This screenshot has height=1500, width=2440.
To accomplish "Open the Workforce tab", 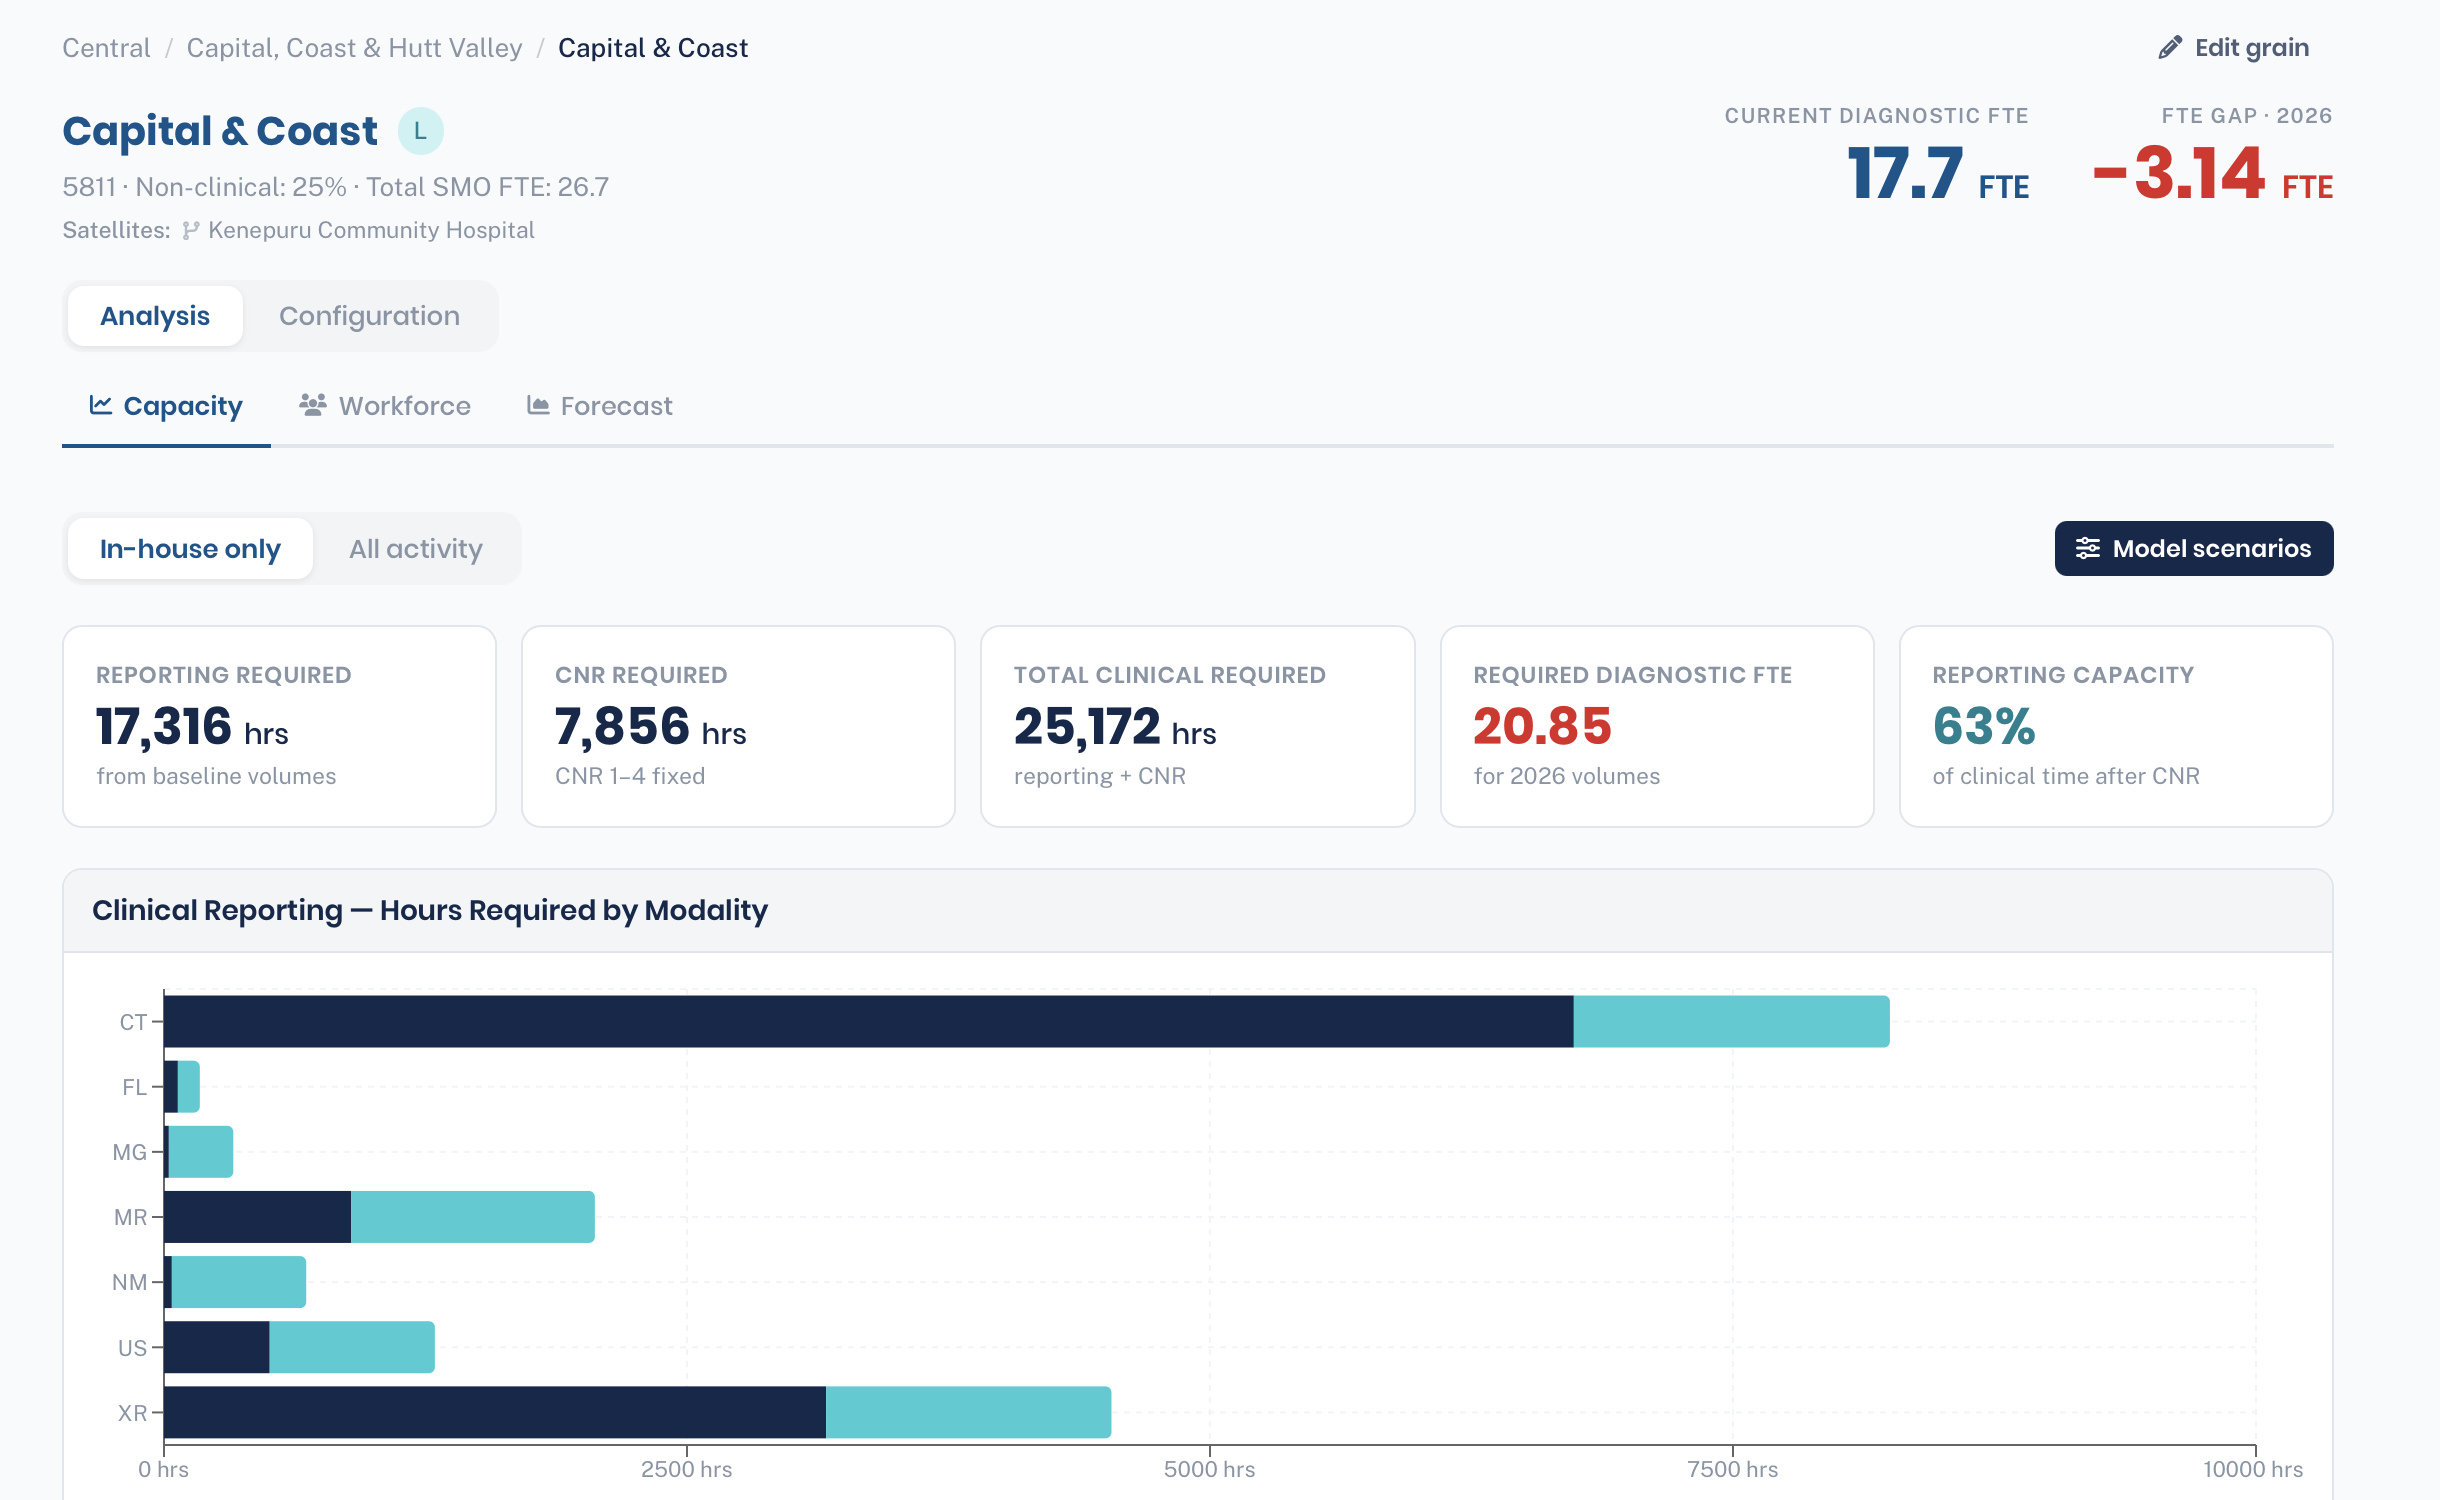I will tap(385, 406).
